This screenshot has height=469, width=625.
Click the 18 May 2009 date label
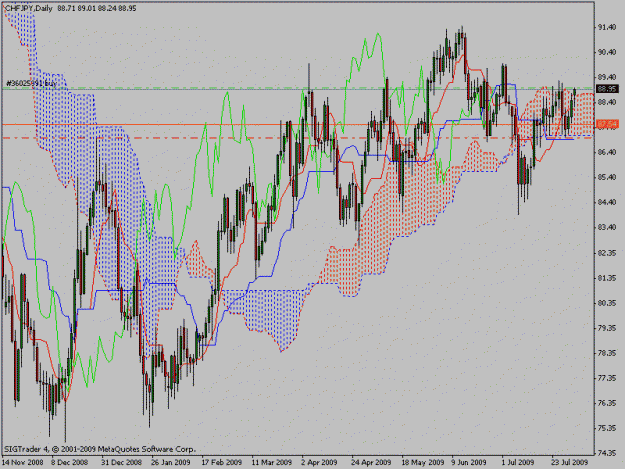[422, 463]
